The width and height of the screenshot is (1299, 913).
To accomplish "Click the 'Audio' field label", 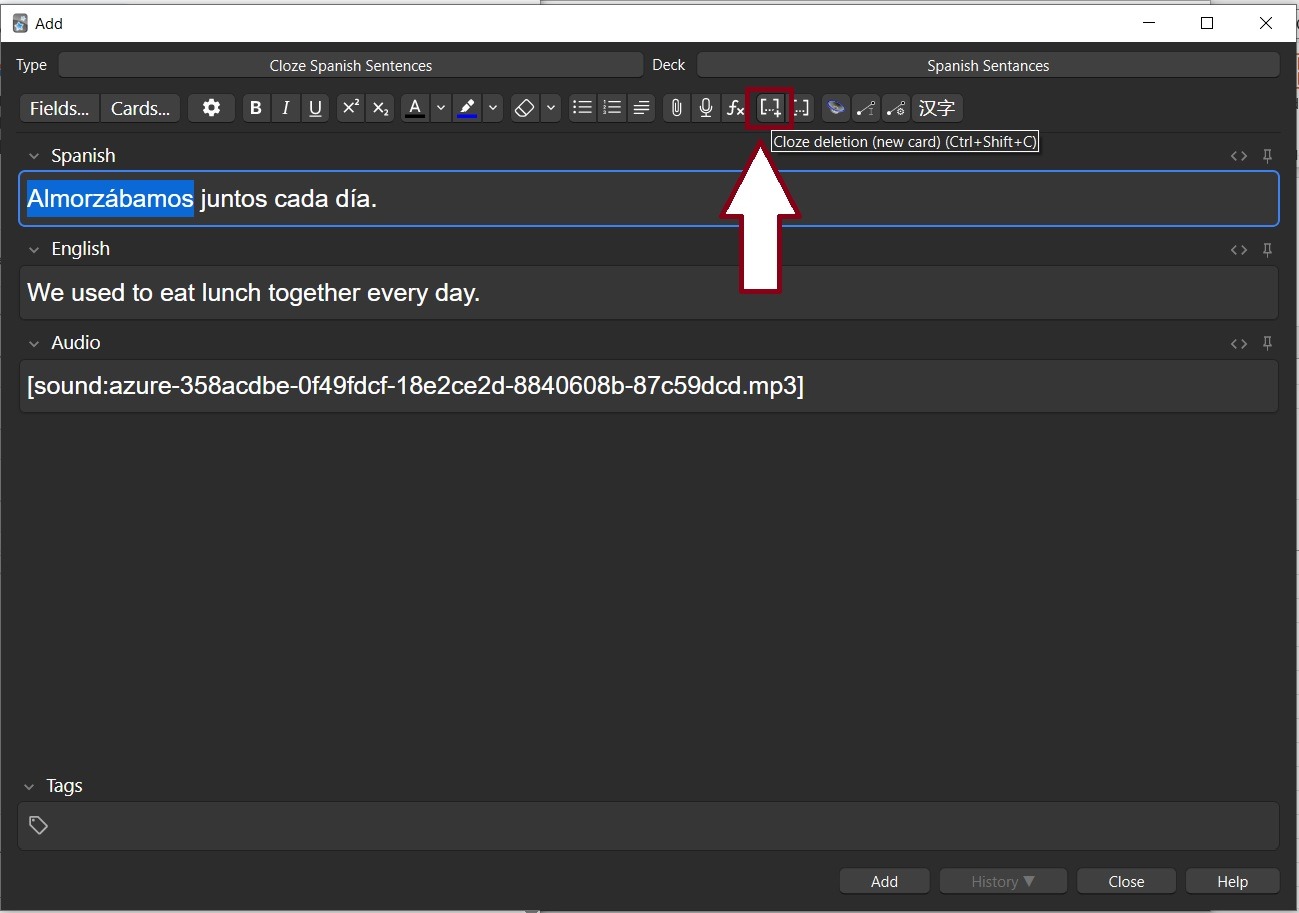I will point(76,343).
